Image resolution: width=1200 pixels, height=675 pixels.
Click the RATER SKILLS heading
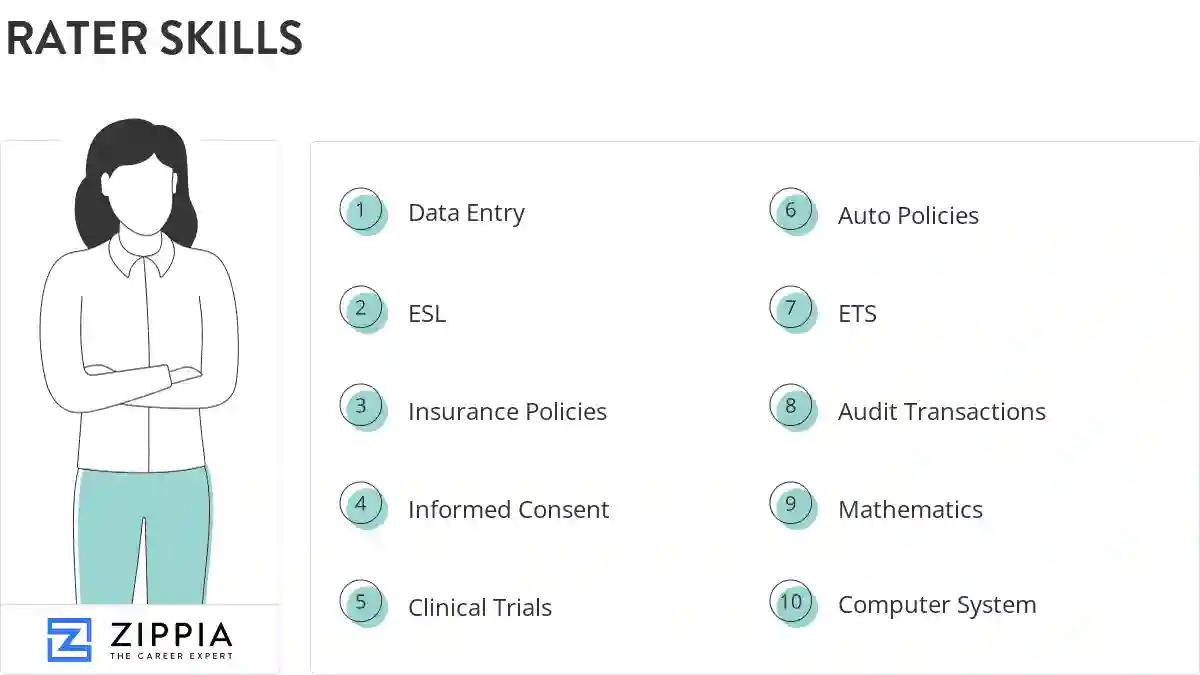point(154,39)
